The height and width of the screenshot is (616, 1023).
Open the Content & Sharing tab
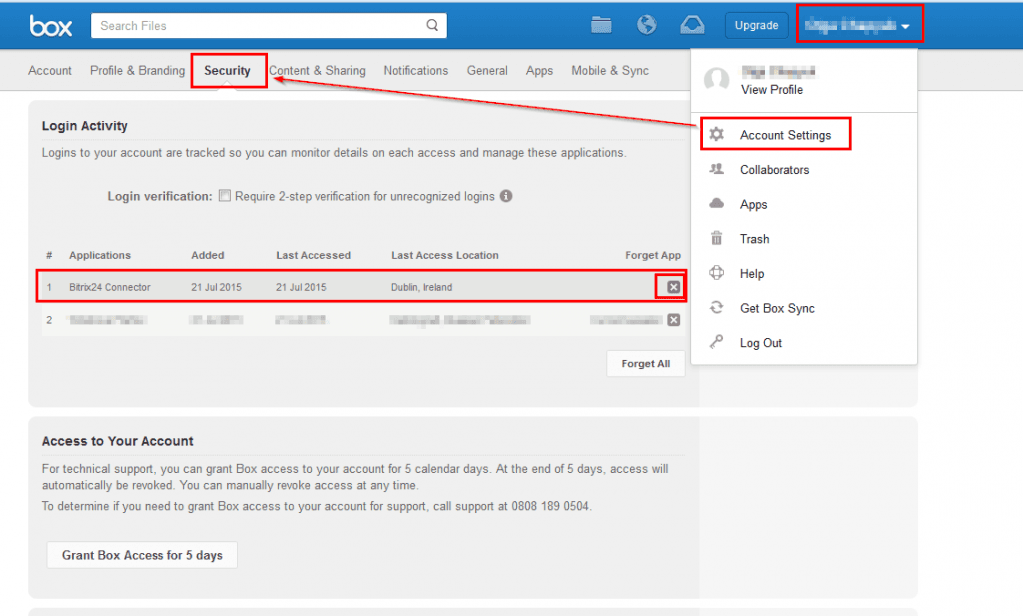pyautogui.click(x=317, y=71)
